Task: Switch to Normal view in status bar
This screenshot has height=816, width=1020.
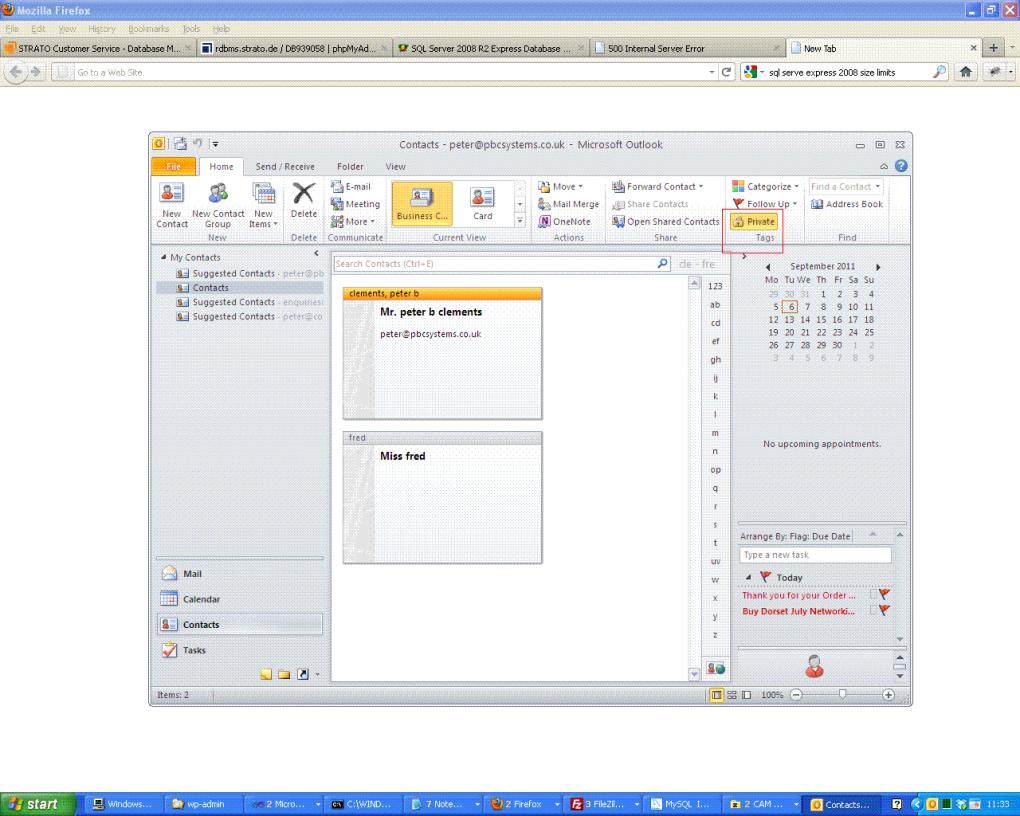Action: pos(716,695)
